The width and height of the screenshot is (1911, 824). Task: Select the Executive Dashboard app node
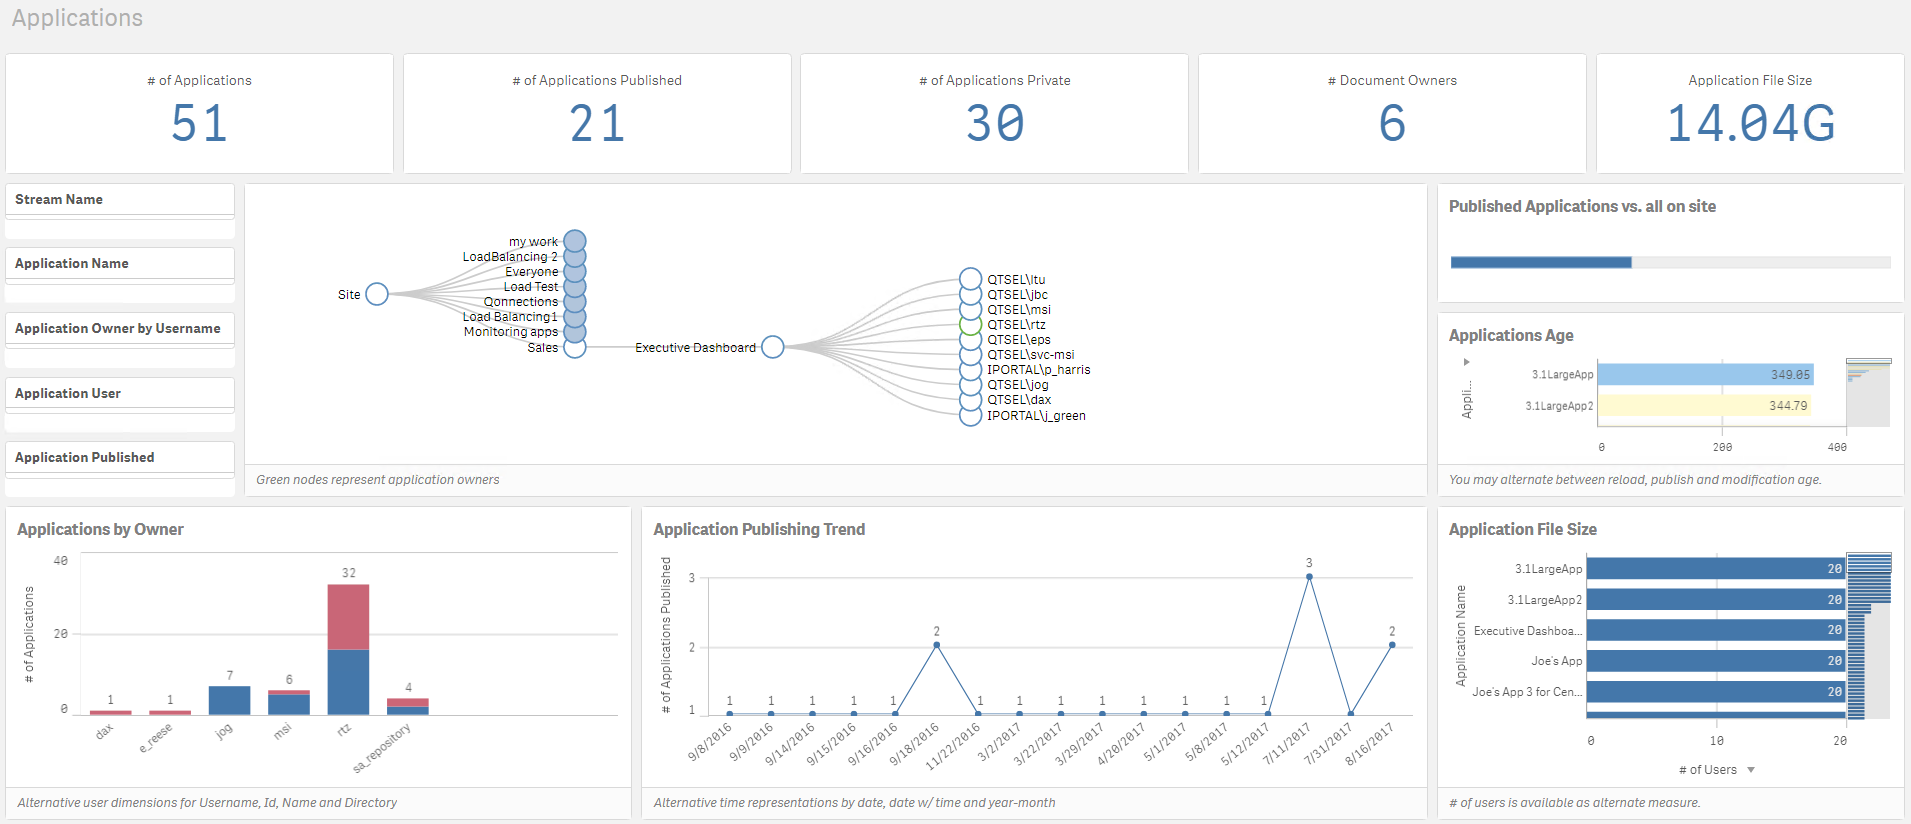773,347
